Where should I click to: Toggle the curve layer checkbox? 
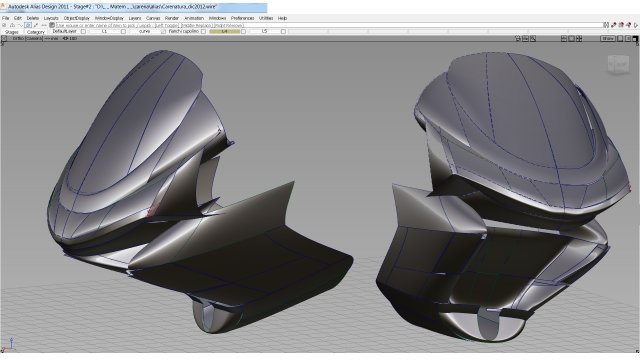163,31
